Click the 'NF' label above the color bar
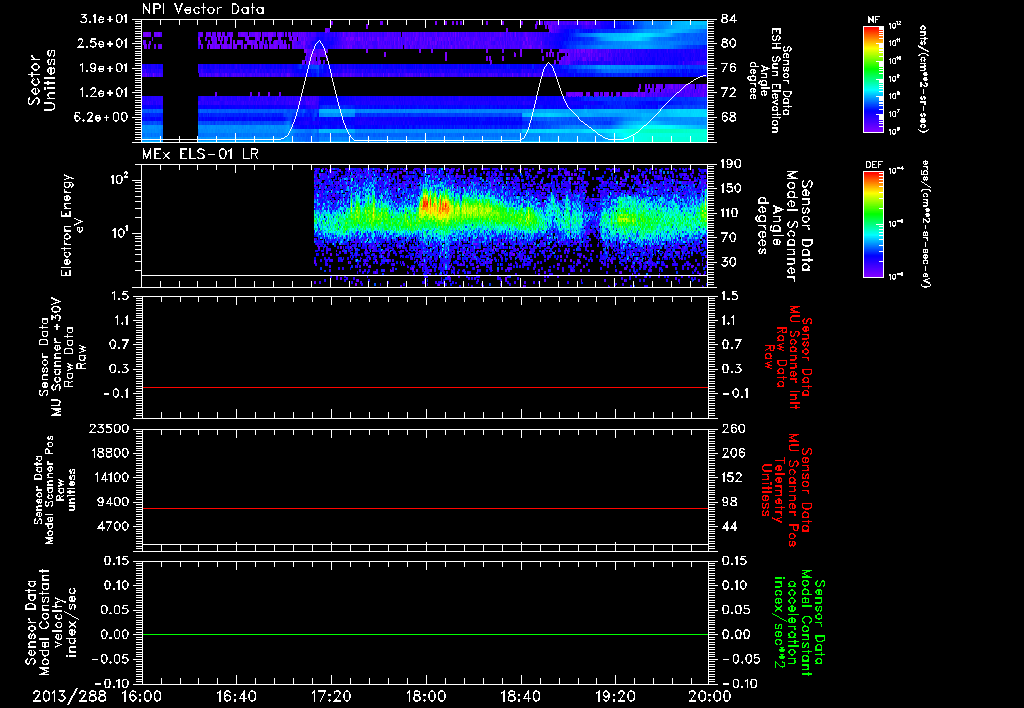The image size is (1024, 708). [874, 20]
